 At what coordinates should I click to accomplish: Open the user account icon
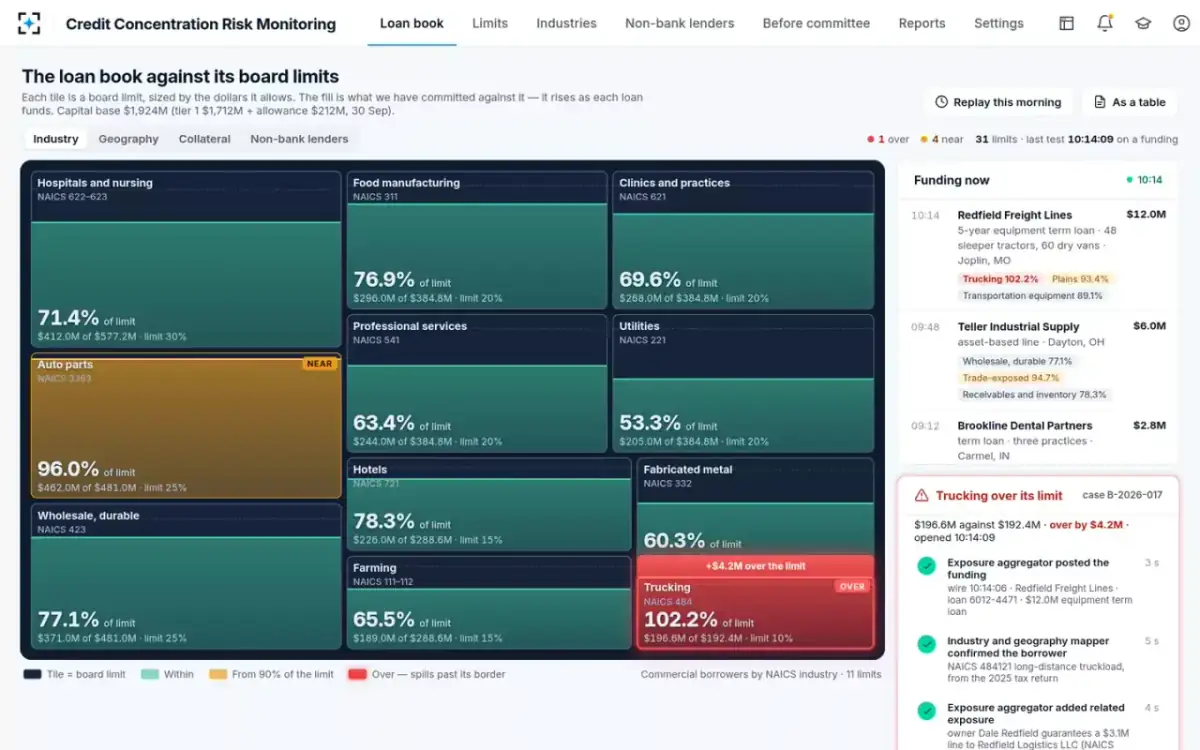tap(1181, 23)
